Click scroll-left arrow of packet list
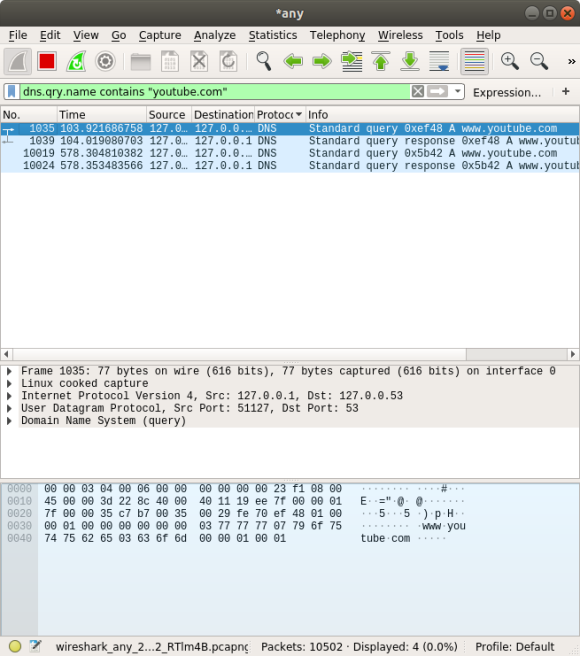Image resolution: width=580 pixels, height=656 pixels. coord(6,354)
